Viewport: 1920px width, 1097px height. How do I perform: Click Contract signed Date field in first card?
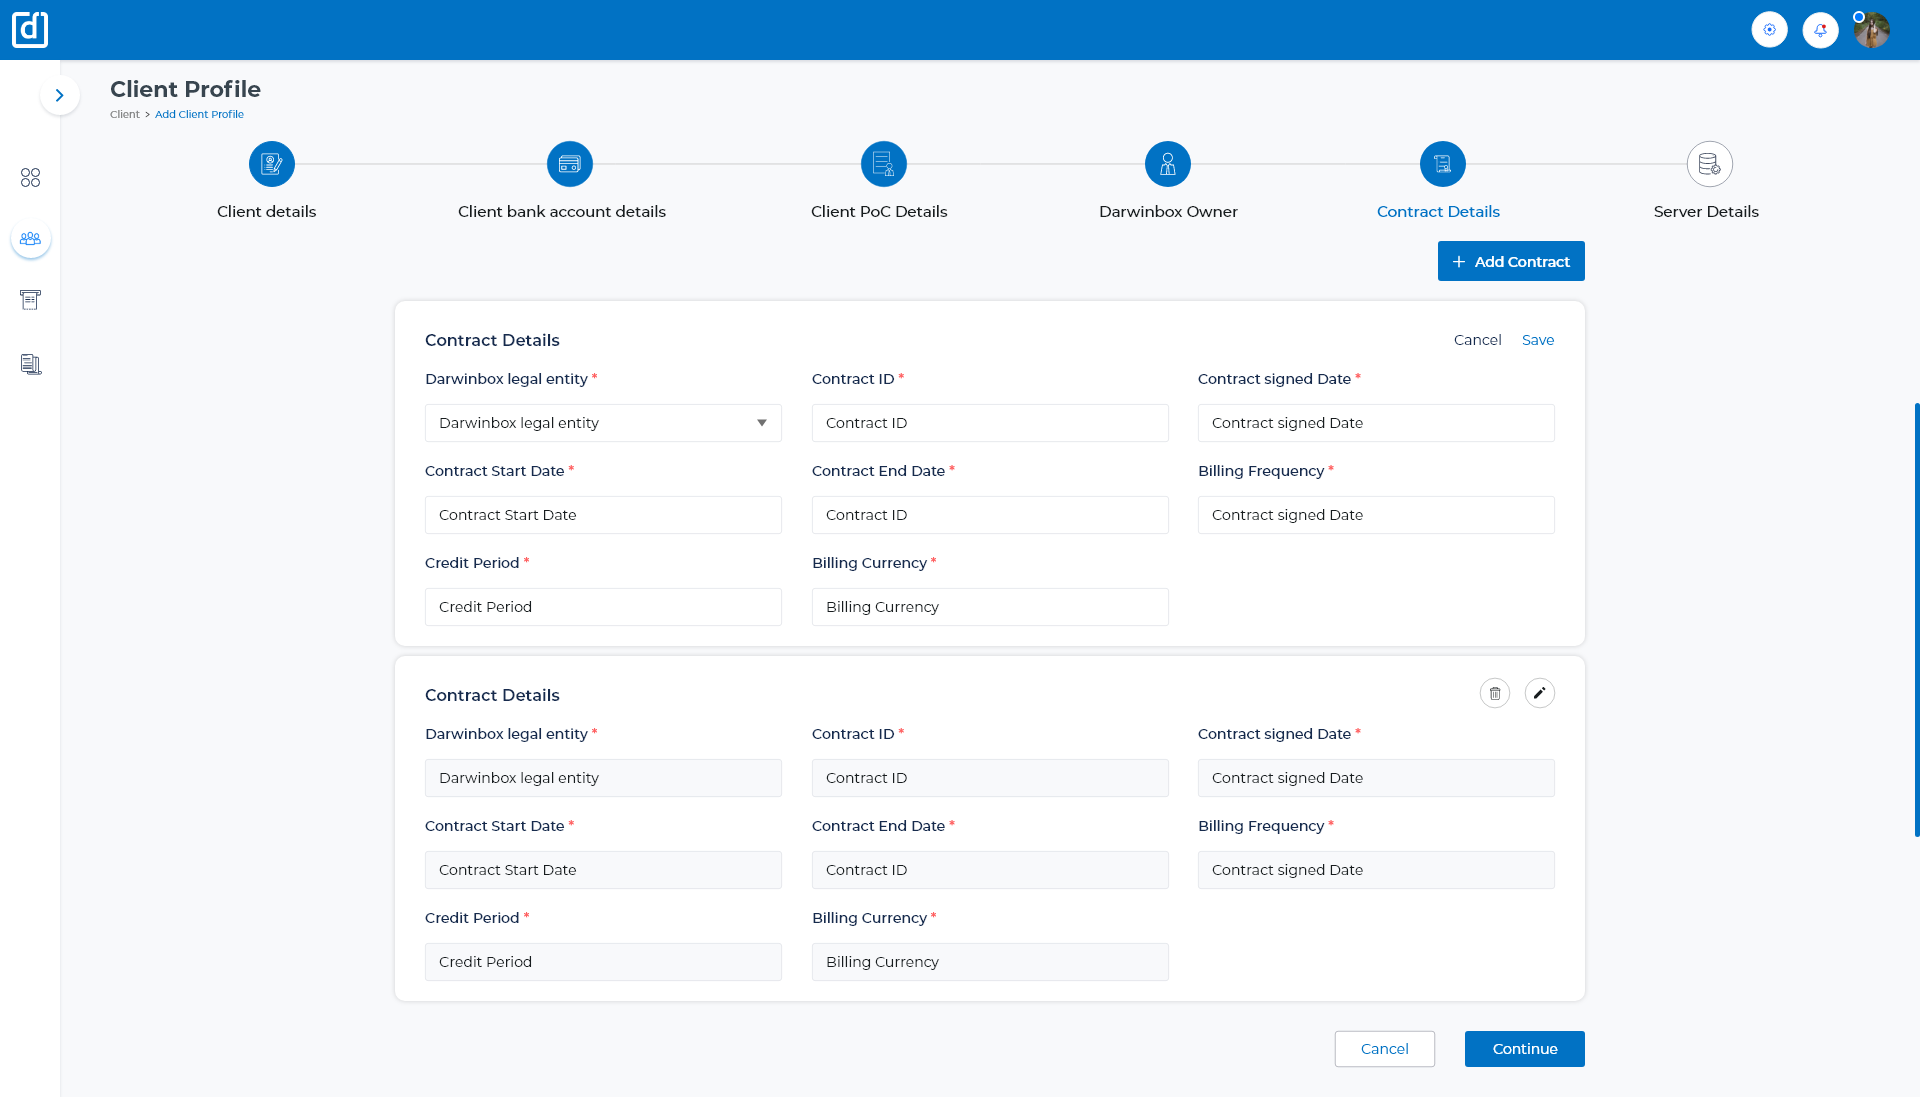[x=1376, y=423]
